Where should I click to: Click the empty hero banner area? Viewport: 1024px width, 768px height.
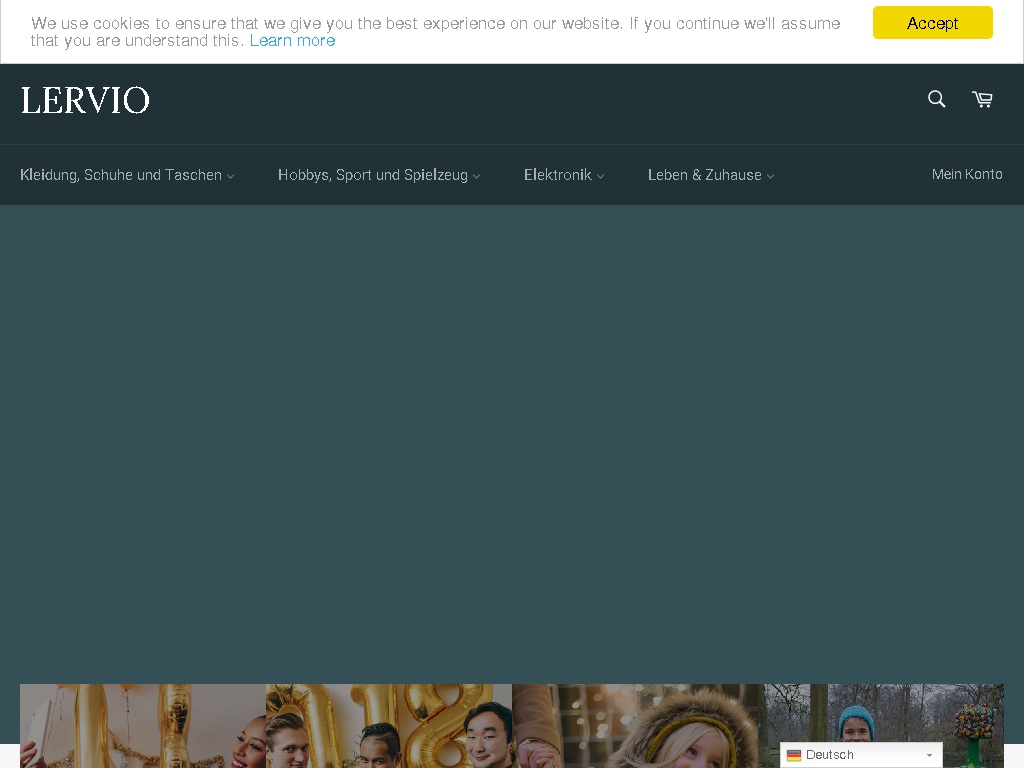(x=512, y=440)
